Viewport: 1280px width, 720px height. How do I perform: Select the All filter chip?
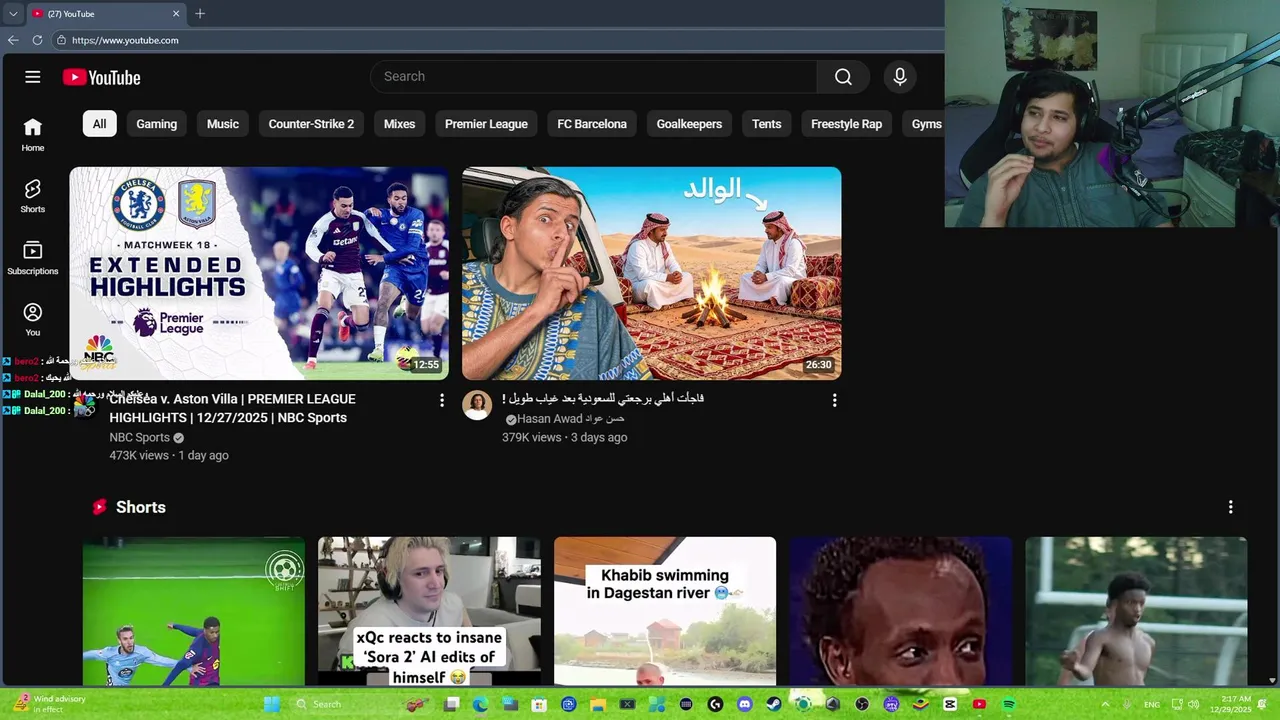(x=99, y=124)
